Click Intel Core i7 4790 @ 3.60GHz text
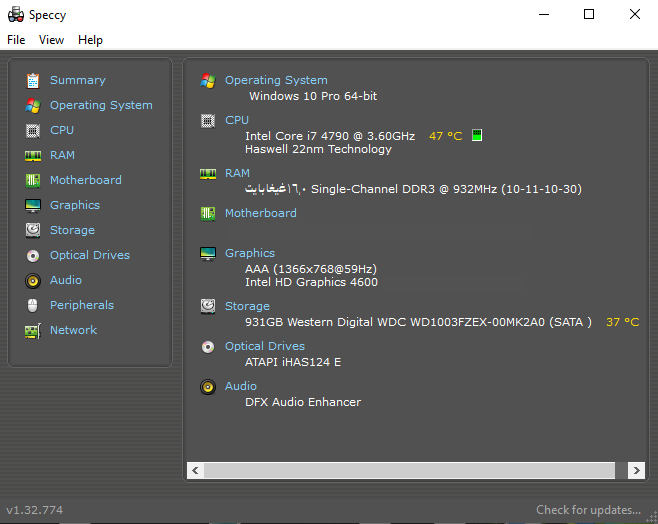This screenshot has width=658, height=524. 330,136
